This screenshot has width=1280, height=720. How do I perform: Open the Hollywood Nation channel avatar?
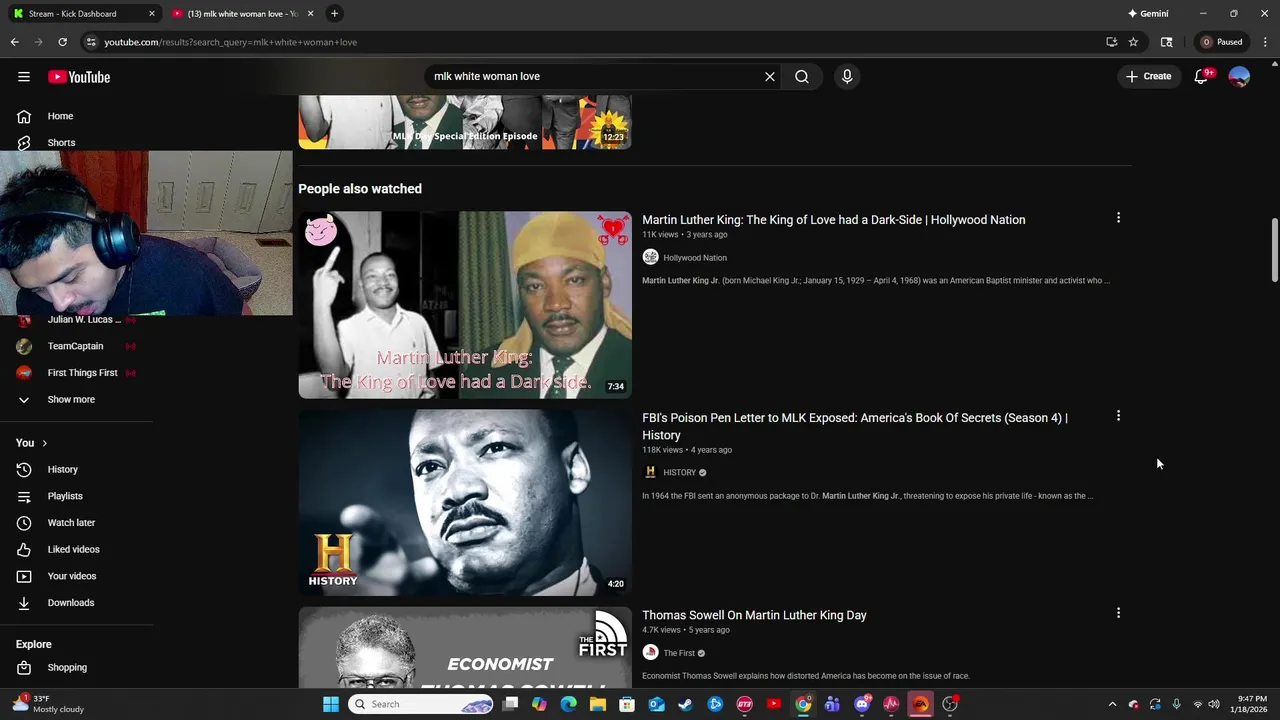click(650, 257)
